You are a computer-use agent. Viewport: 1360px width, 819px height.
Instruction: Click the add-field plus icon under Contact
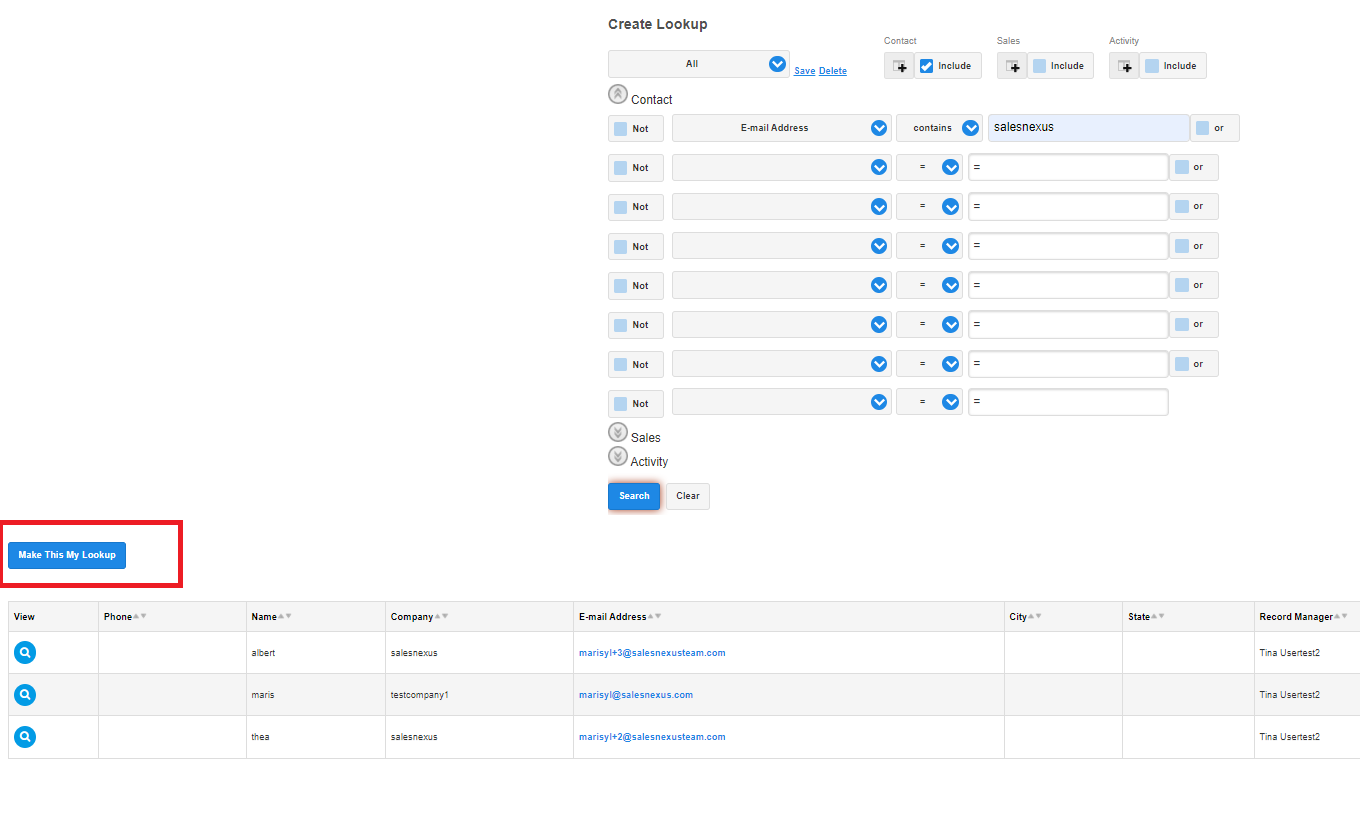[x=900, y=66]
